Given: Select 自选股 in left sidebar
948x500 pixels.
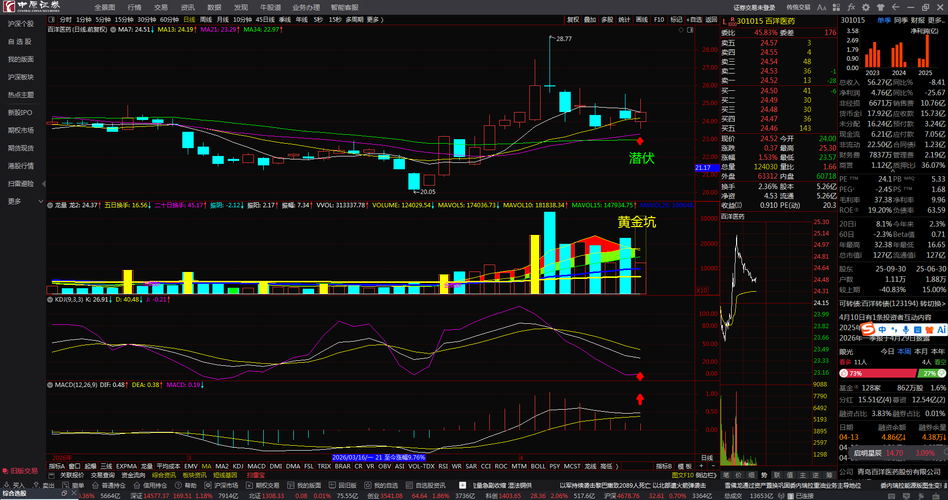Looking at the screenshot, I should coord(19,42).
